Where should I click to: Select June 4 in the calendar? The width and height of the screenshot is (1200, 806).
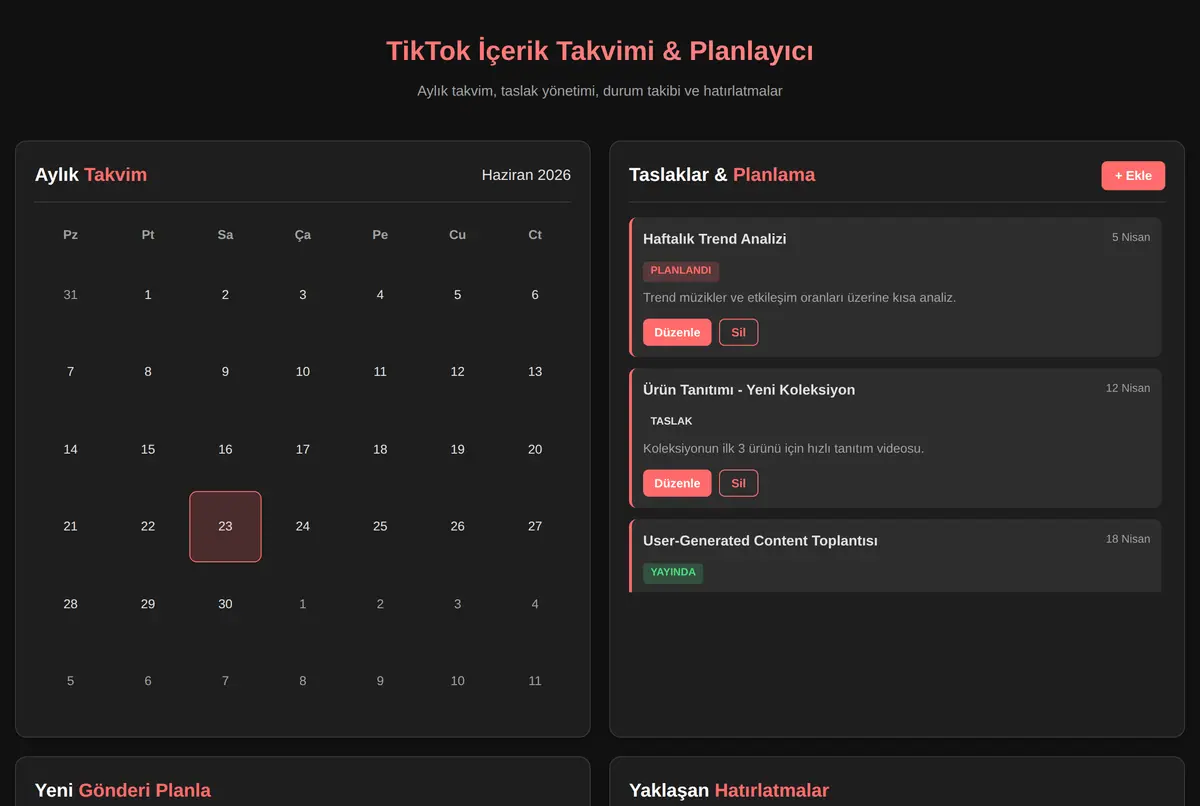click(x=380, y=294)
